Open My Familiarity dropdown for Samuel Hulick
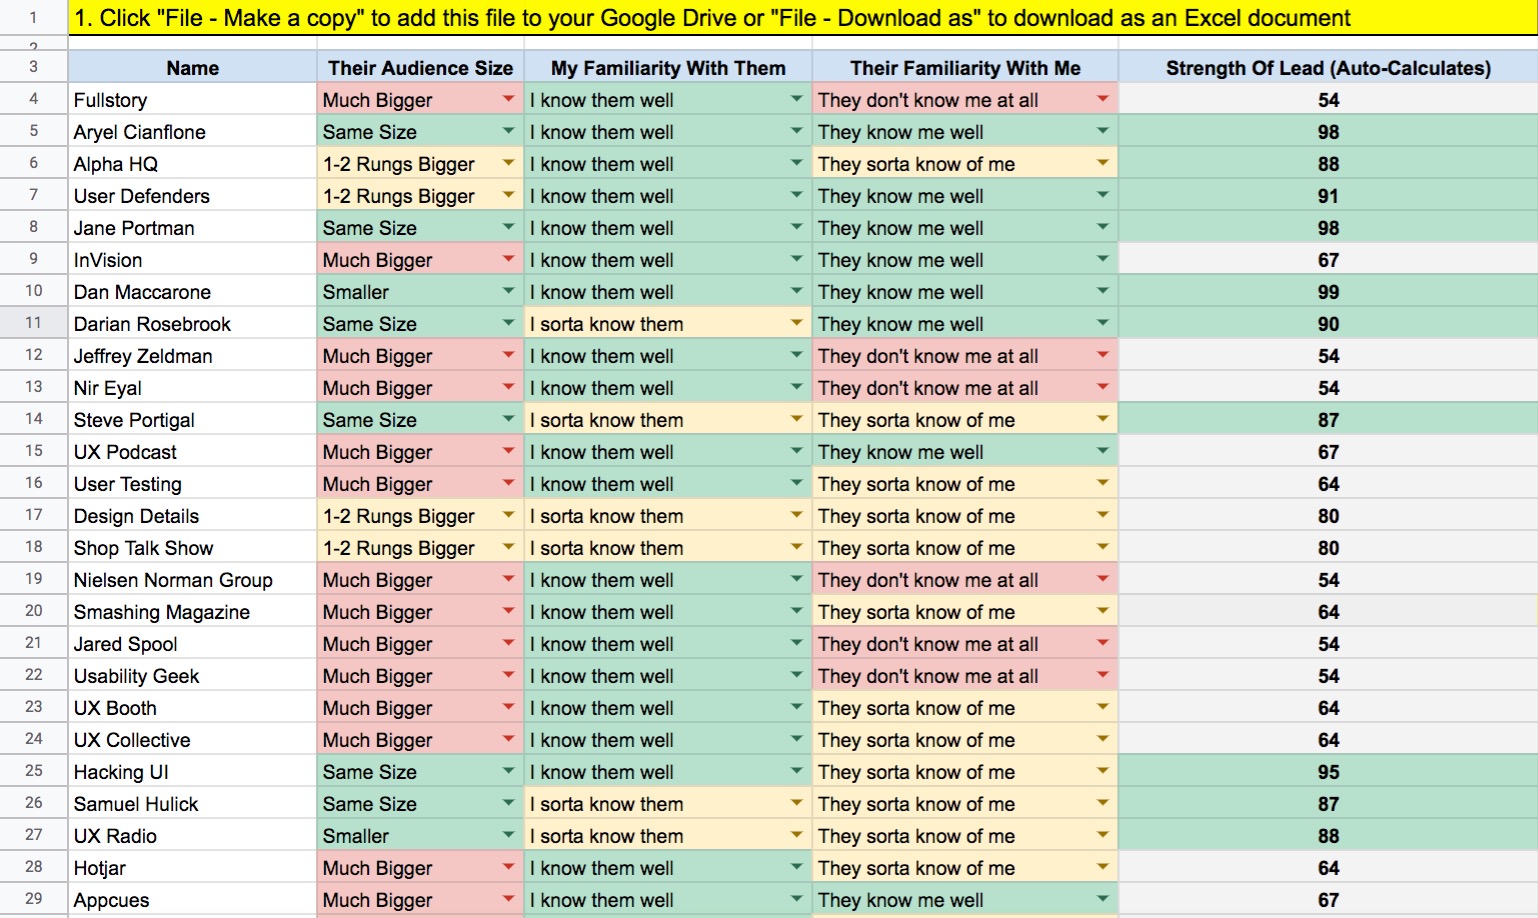Screen dimensions: 1538x918 [x=796, y=803]
